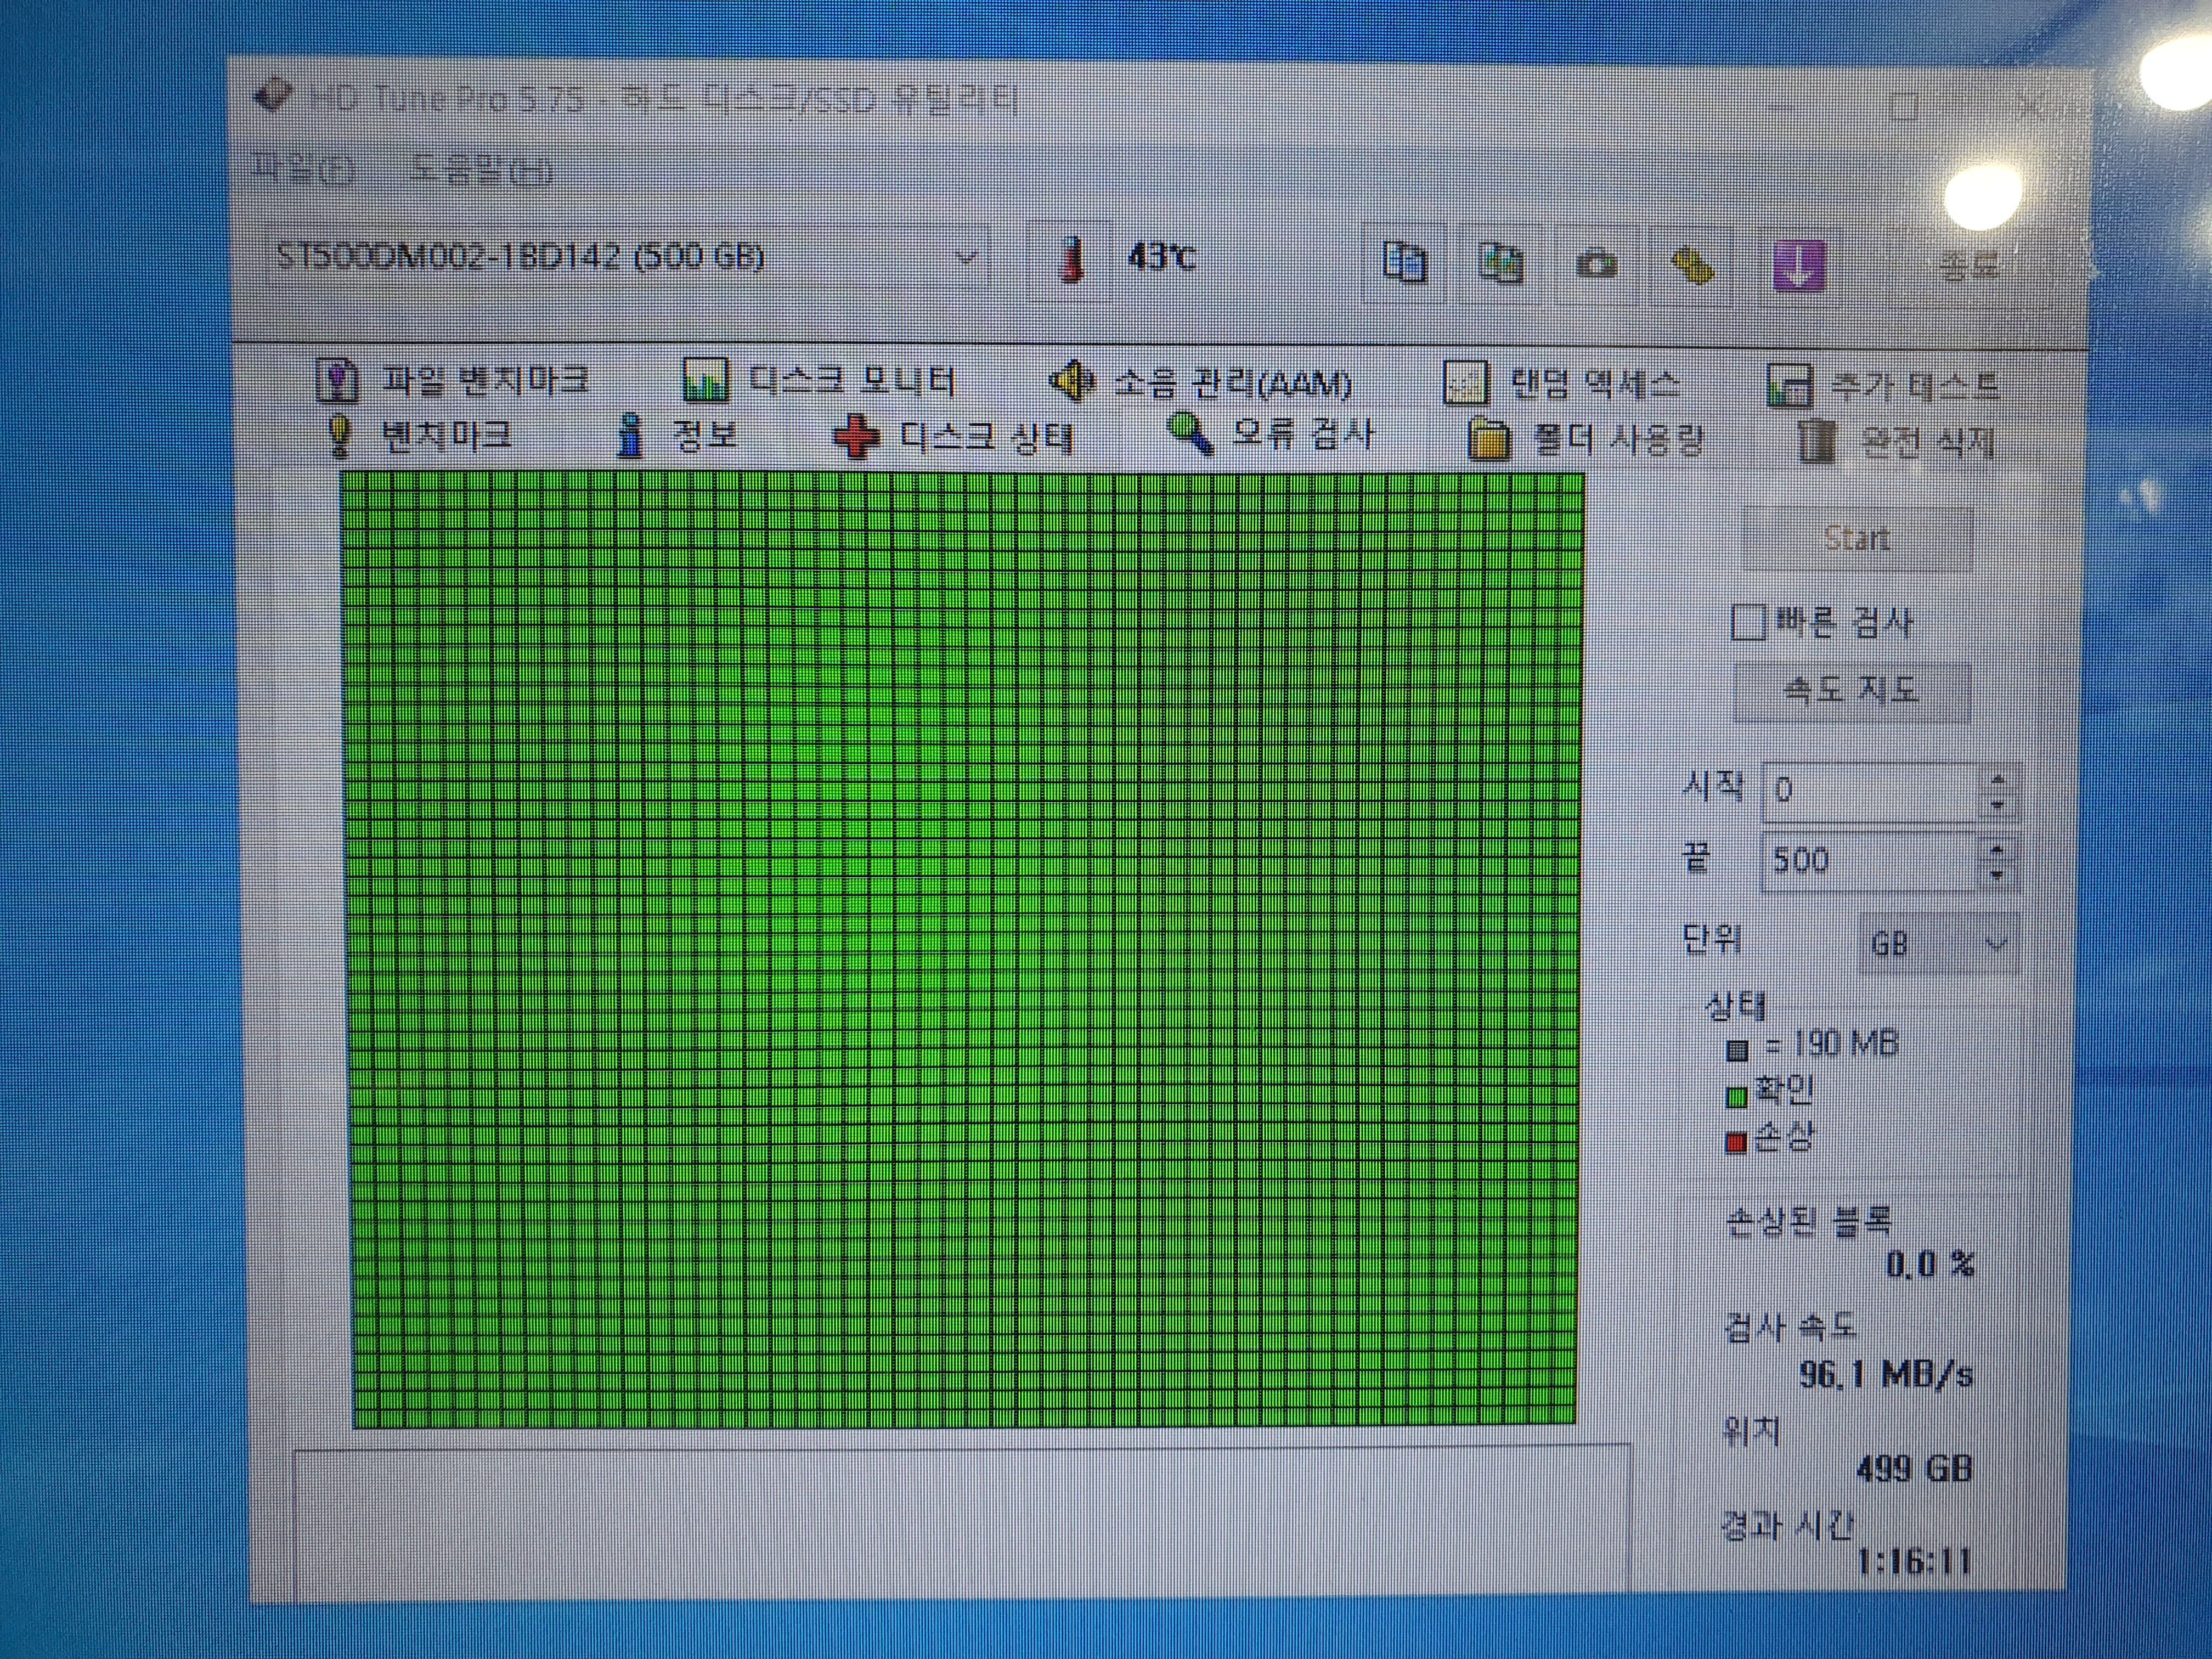Viewport: 2212px width, 1659px height.
Task: Open the 도움말 menu
Action: pos(481,171)
